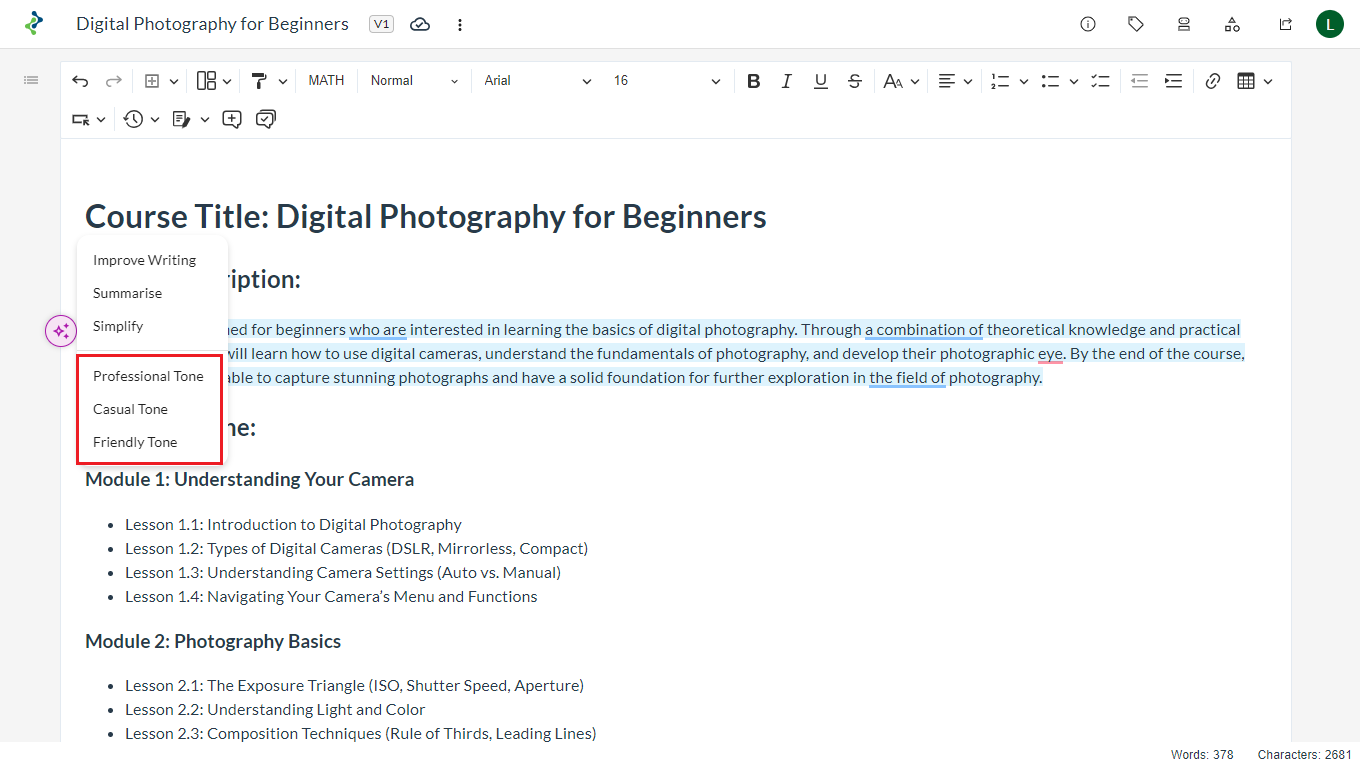Toggle bold formatting
1360x768 pixels.
coord(754,81)
